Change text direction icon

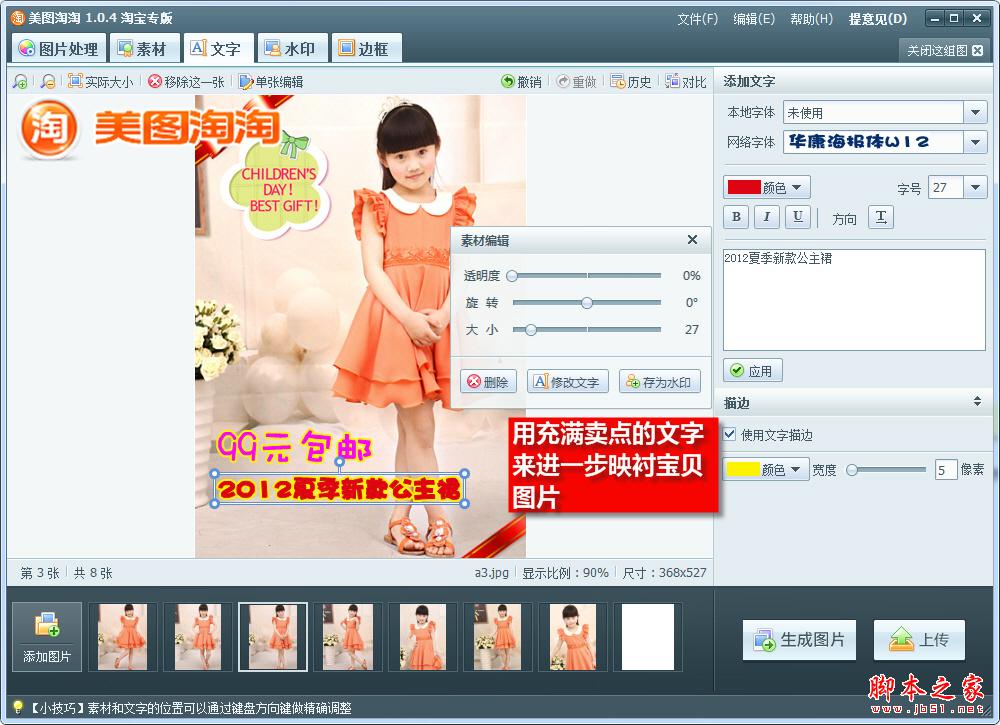coord(881,217)
